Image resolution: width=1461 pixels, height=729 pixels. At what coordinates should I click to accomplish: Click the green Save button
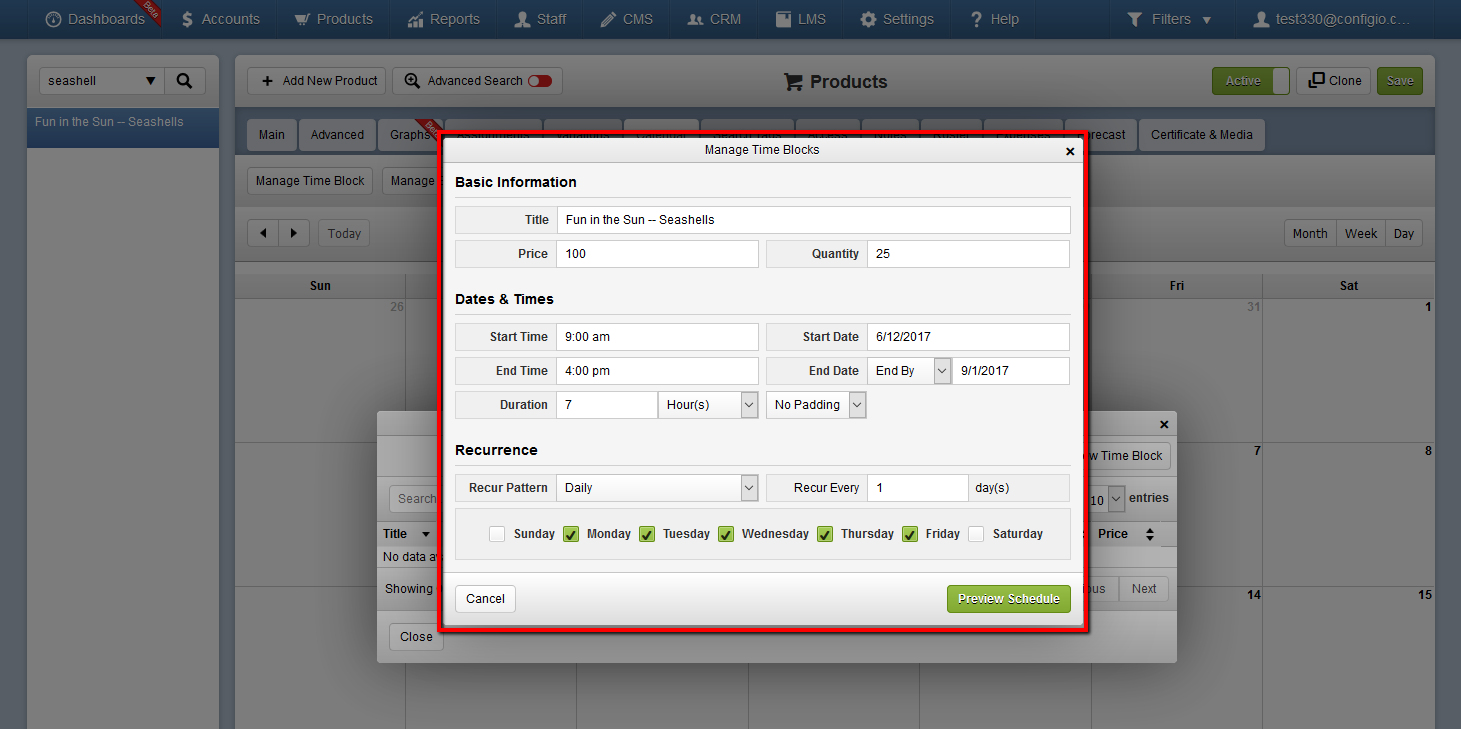tap(1400, 81)
